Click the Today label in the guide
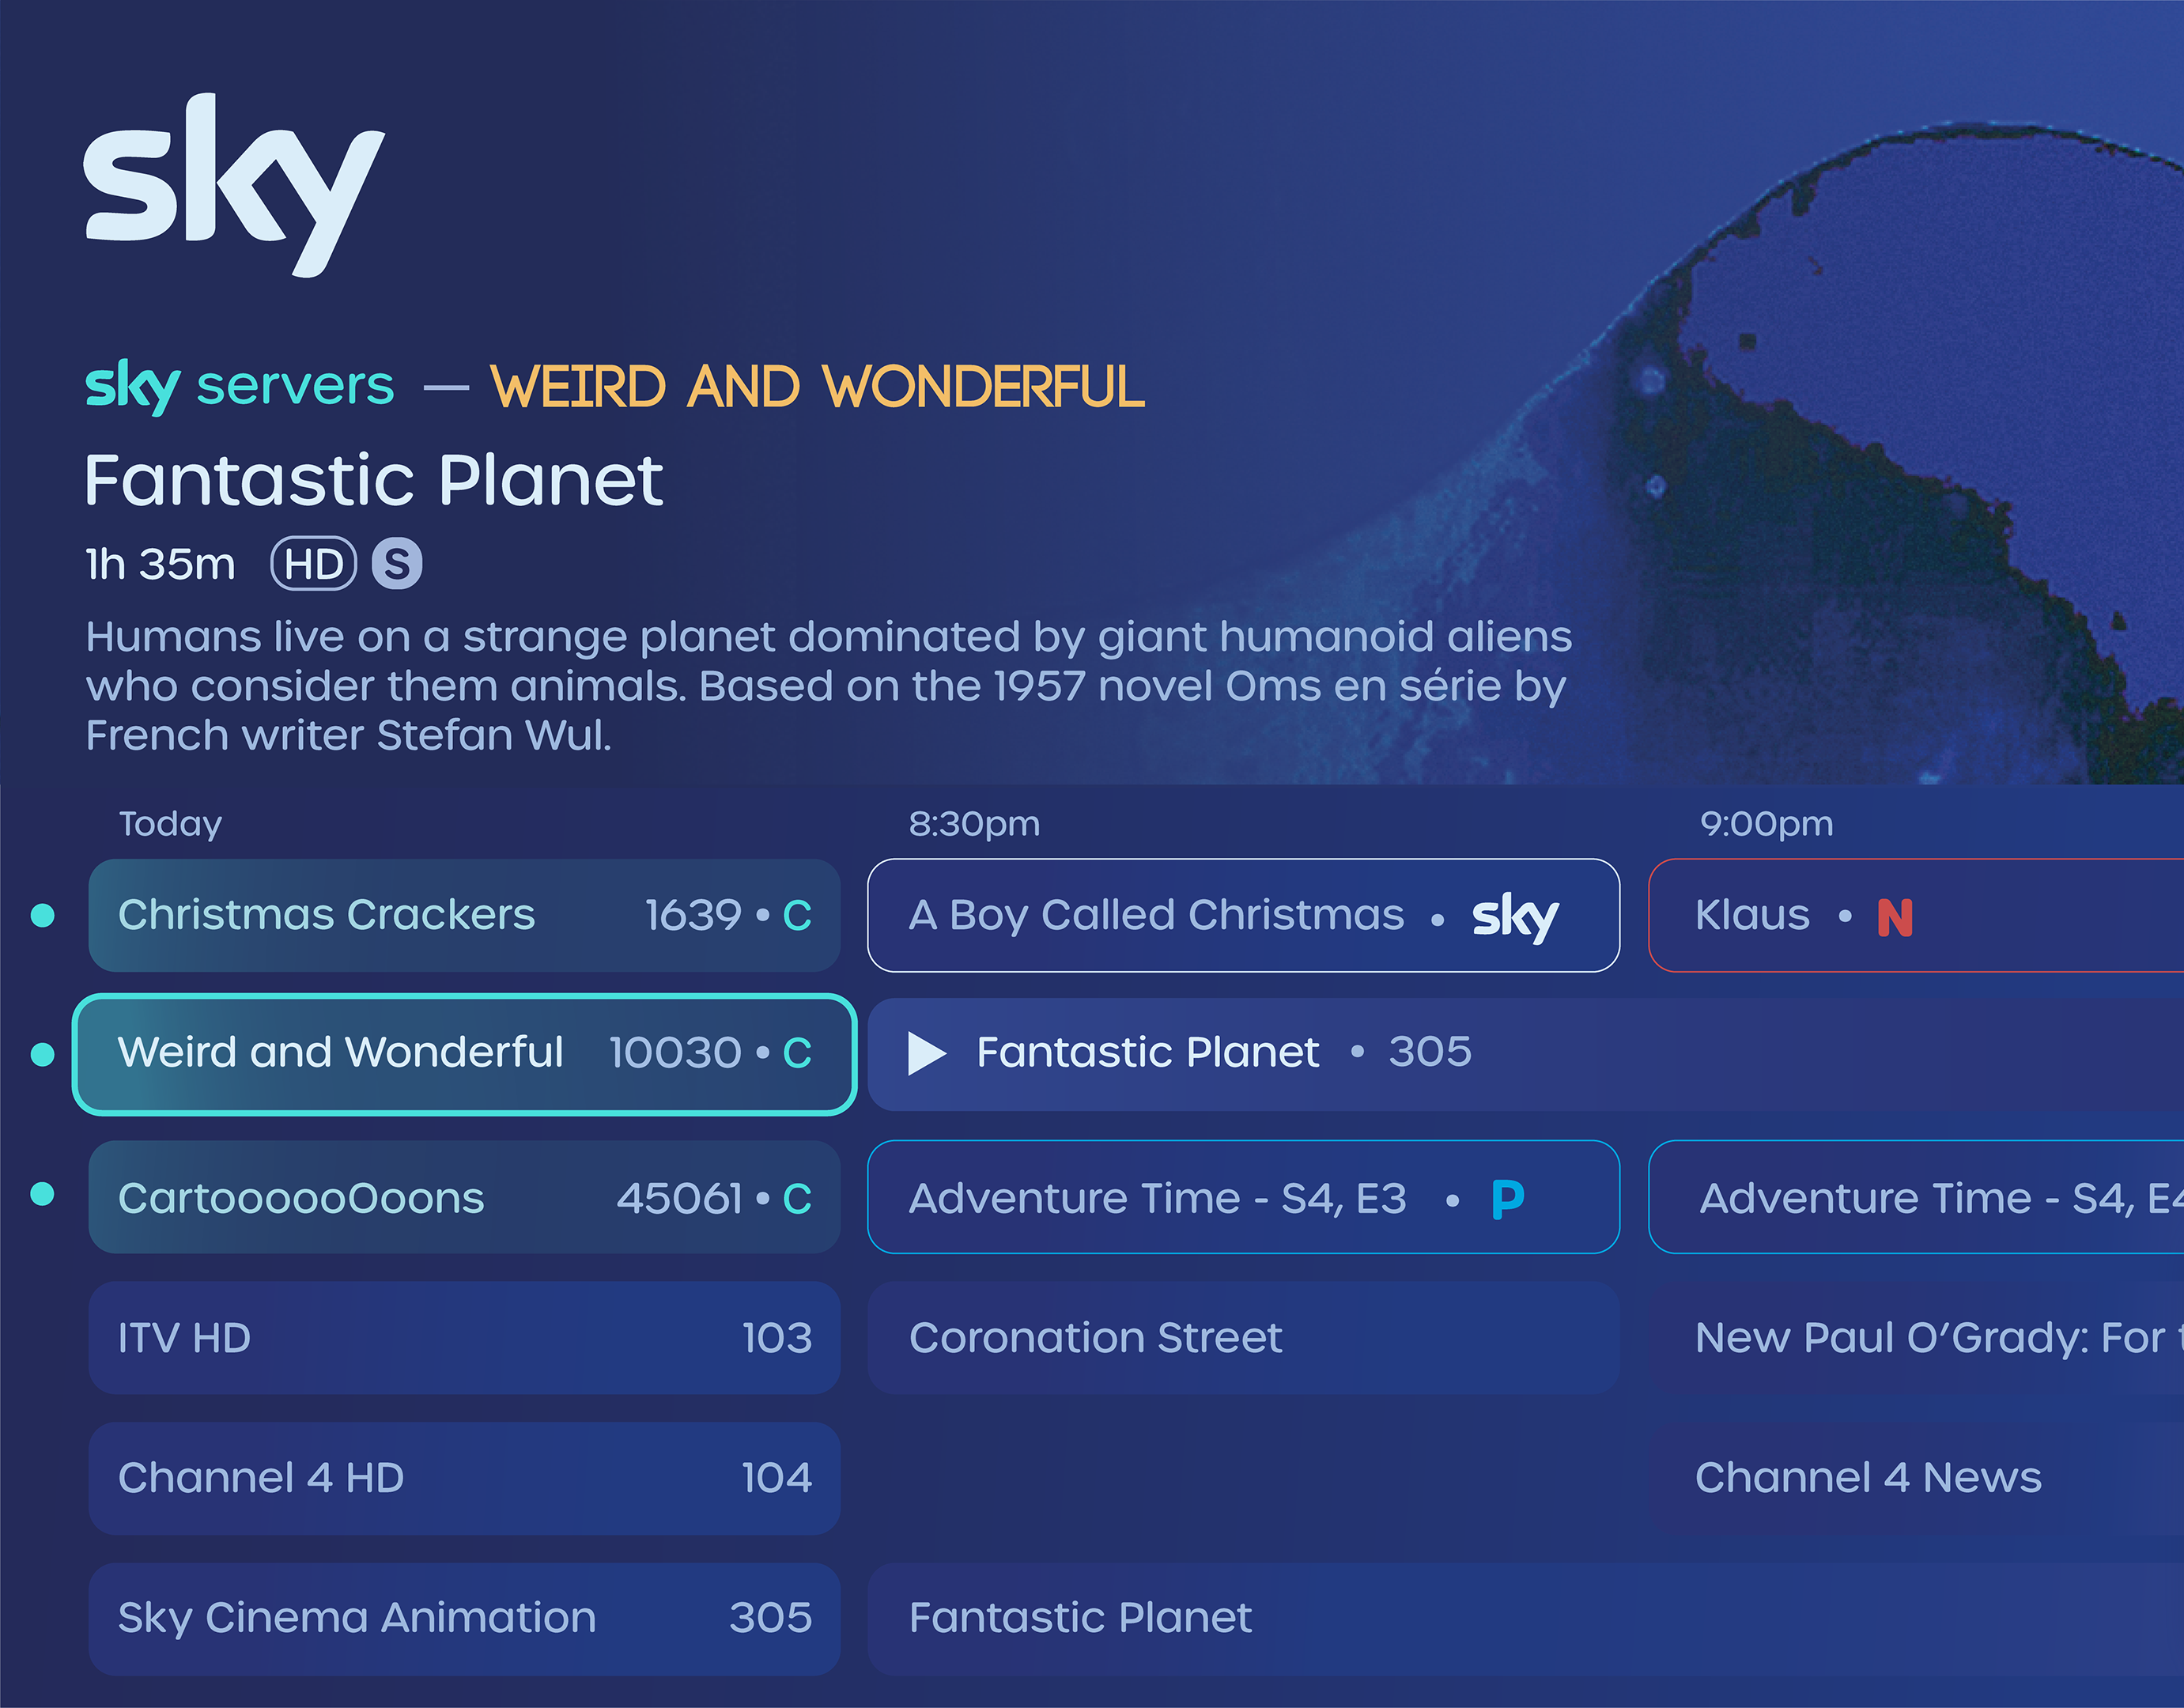 tap(170, 824)
